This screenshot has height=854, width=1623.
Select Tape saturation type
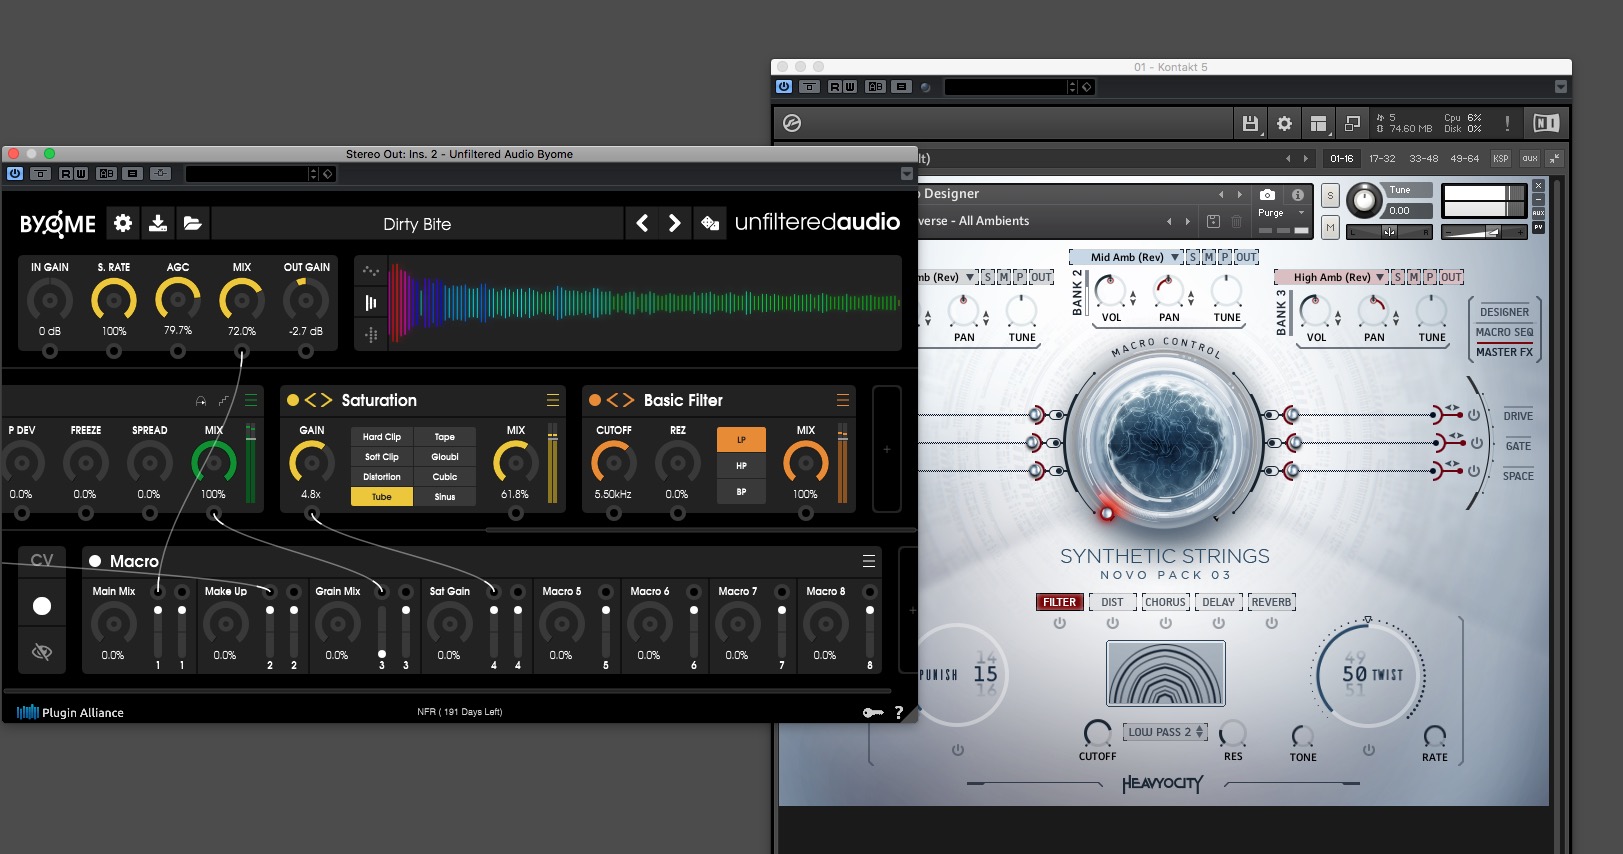[445, 437]
